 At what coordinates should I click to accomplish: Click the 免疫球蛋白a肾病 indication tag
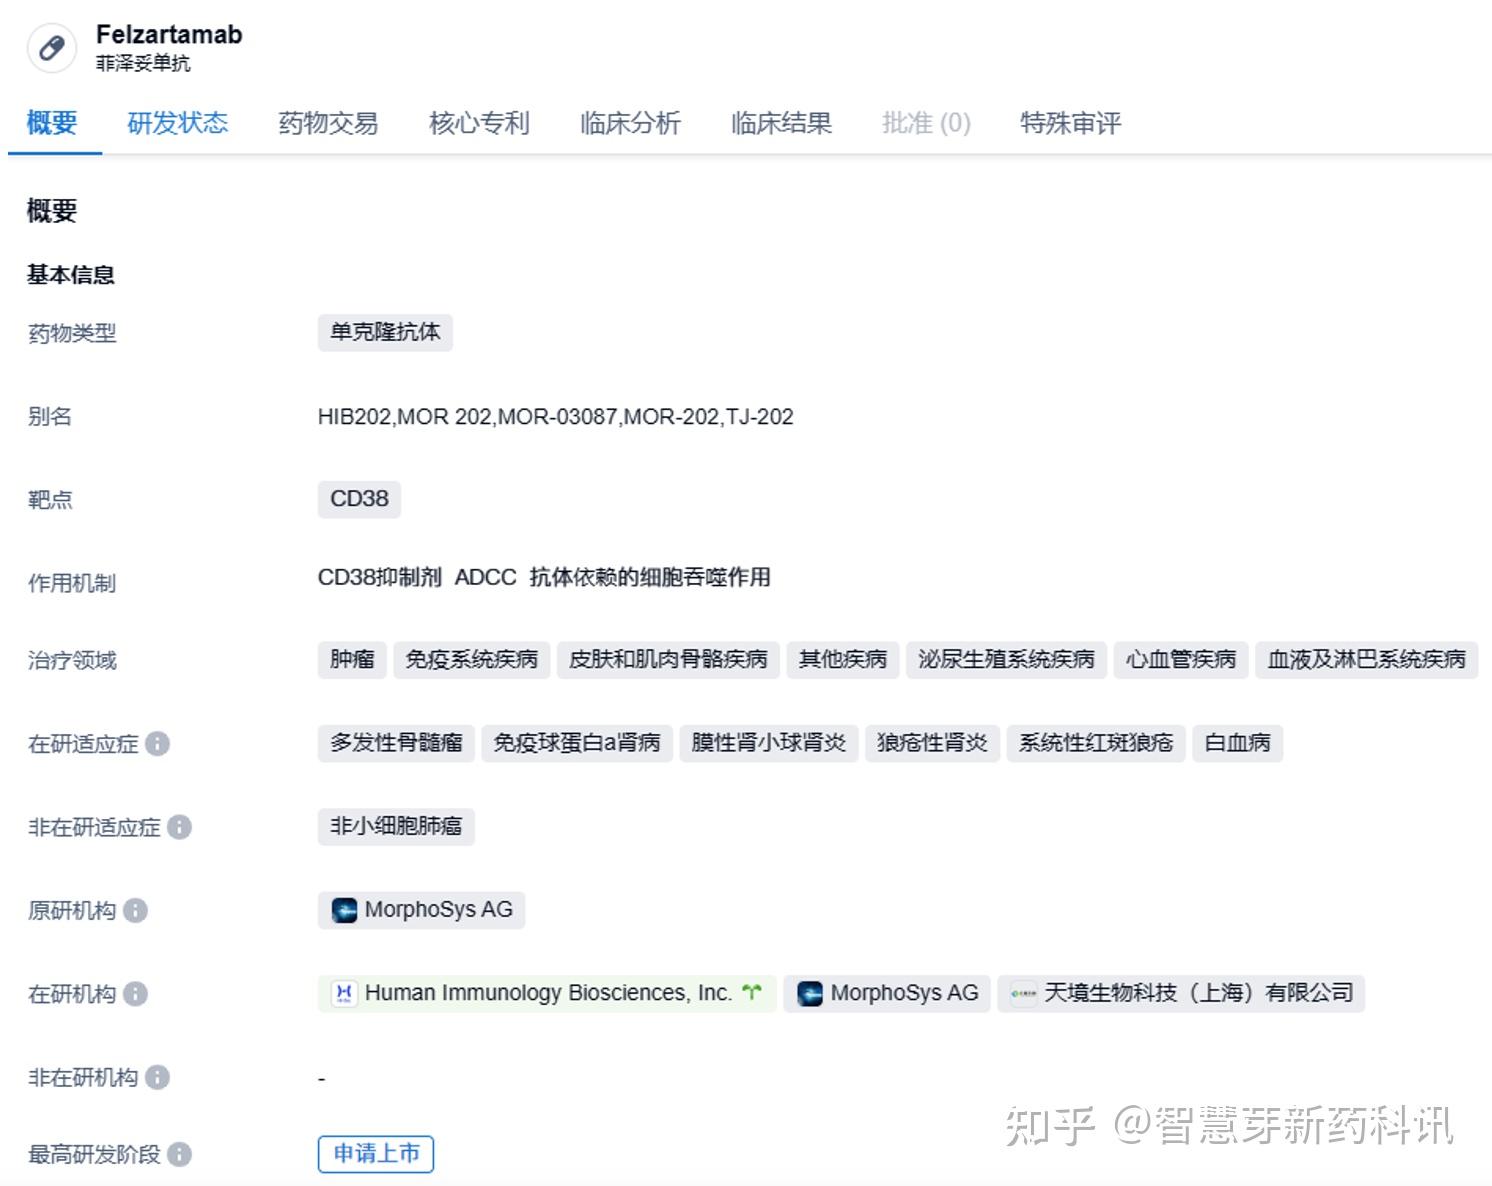(x=577, y=743)
